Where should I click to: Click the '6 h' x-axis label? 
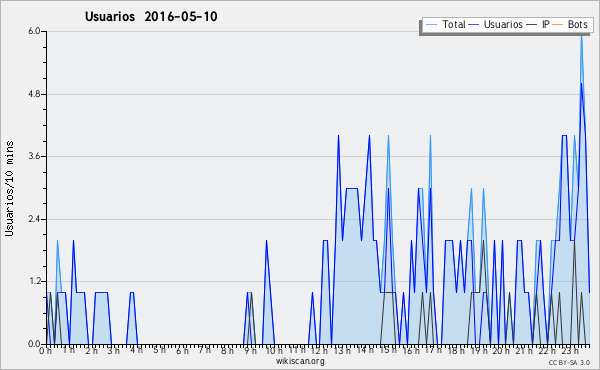point(182,351)
